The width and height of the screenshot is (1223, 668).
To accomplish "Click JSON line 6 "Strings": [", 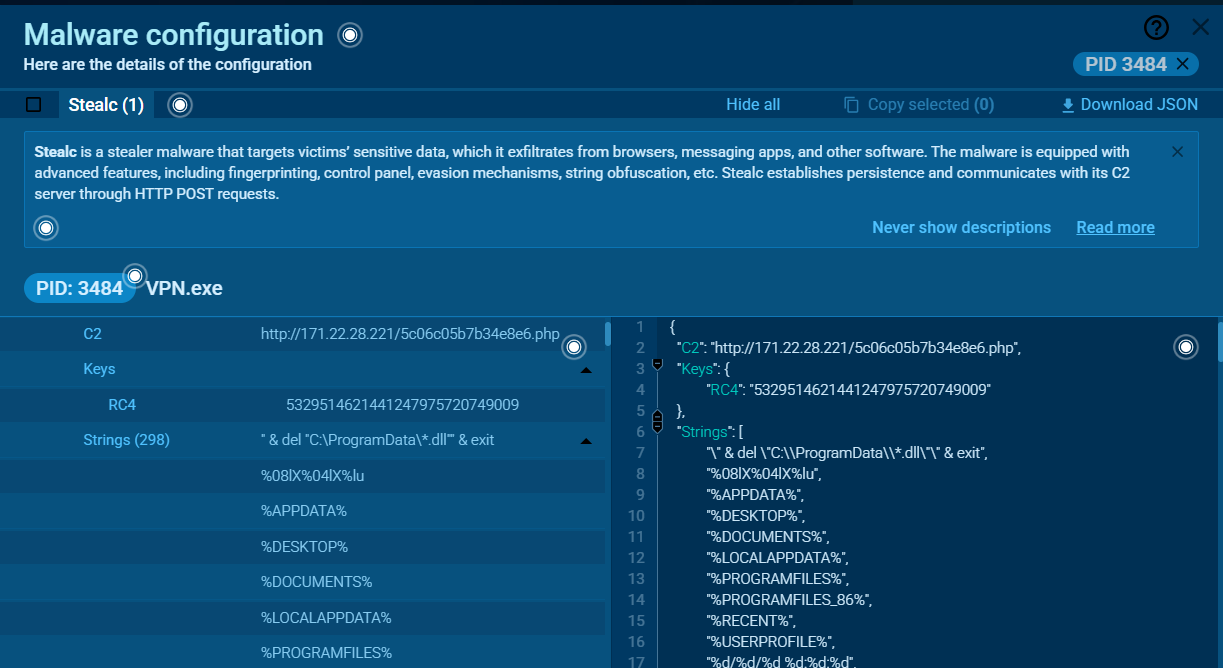I will click(708, 432).
